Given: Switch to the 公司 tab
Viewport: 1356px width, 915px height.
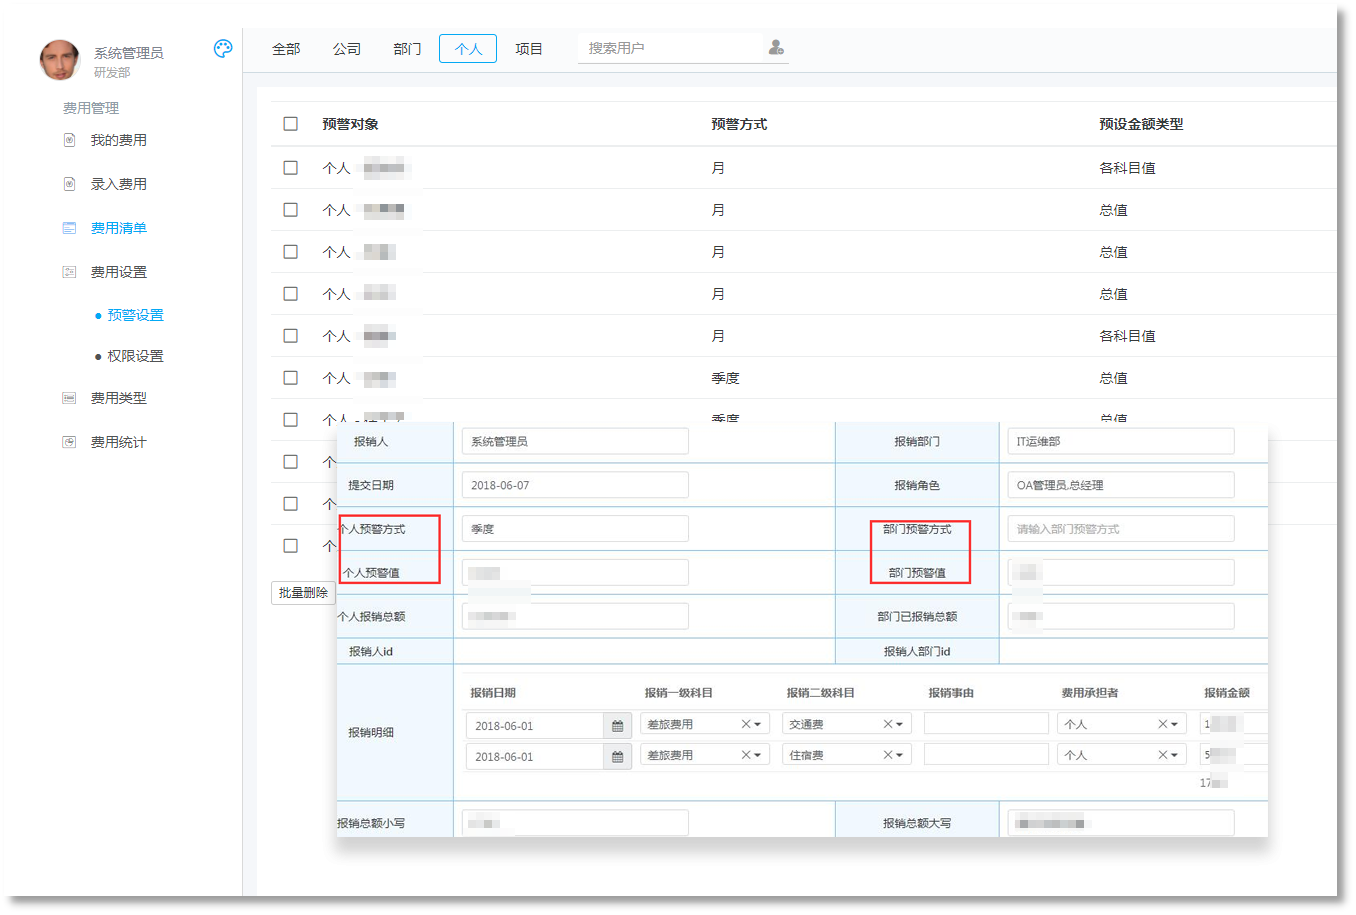Looking at the screenshot, I should click(x=347, y=49).
